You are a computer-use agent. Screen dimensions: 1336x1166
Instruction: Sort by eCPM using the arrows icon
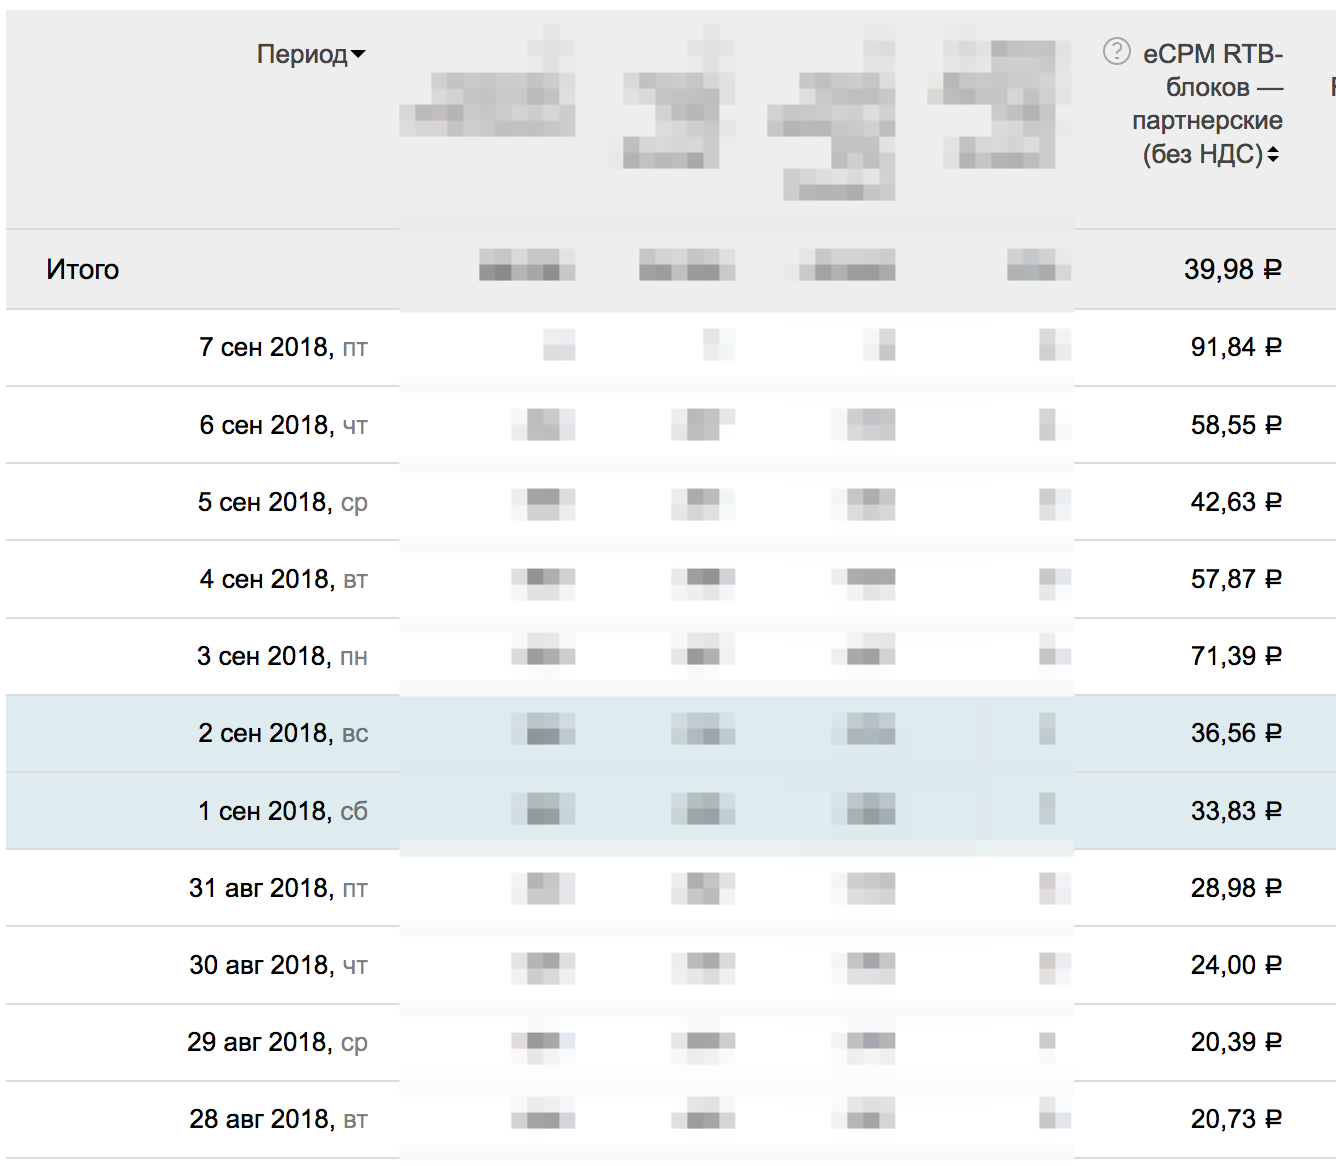1273,155
